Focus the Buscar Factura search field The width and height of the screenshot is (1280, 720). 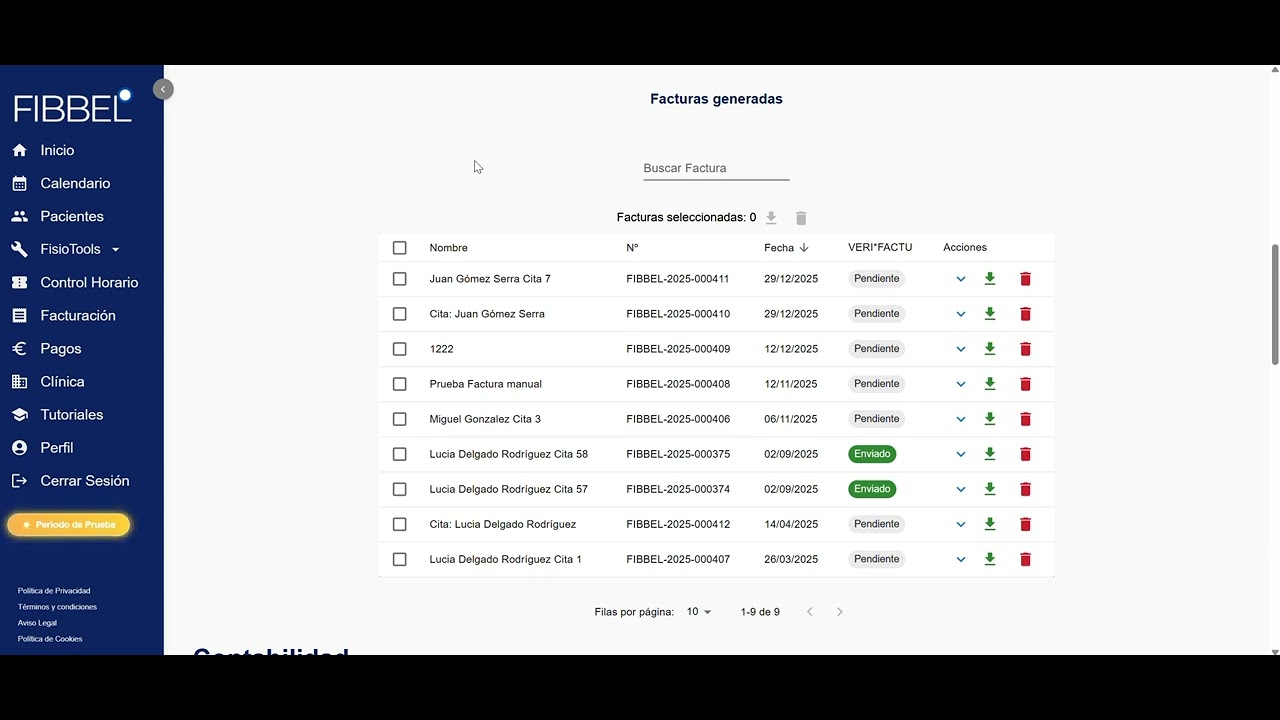click(716, 168)
